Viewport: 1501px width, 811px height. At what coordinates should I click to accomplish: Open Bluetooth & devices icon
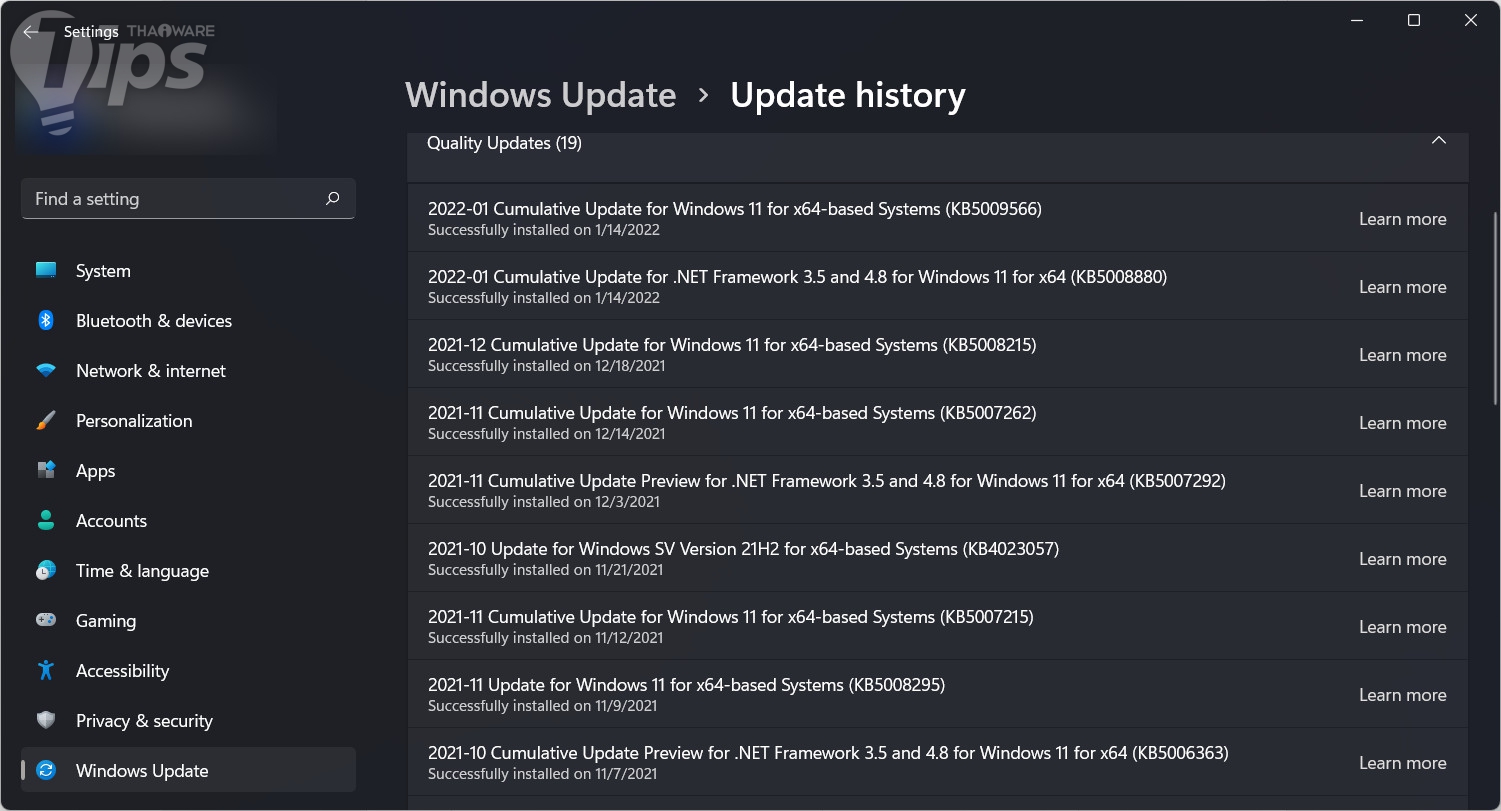pyautogui.click(x=46, y=321)
